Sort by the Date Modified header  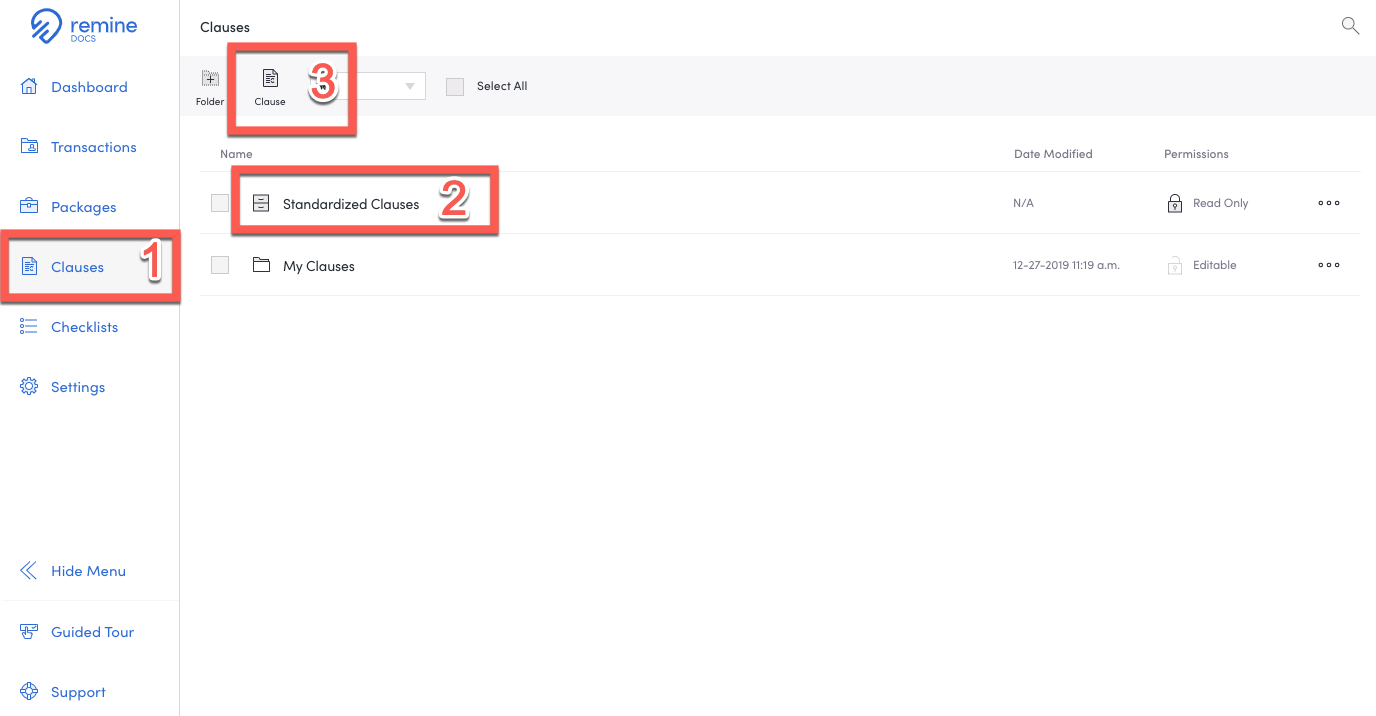1053,154
